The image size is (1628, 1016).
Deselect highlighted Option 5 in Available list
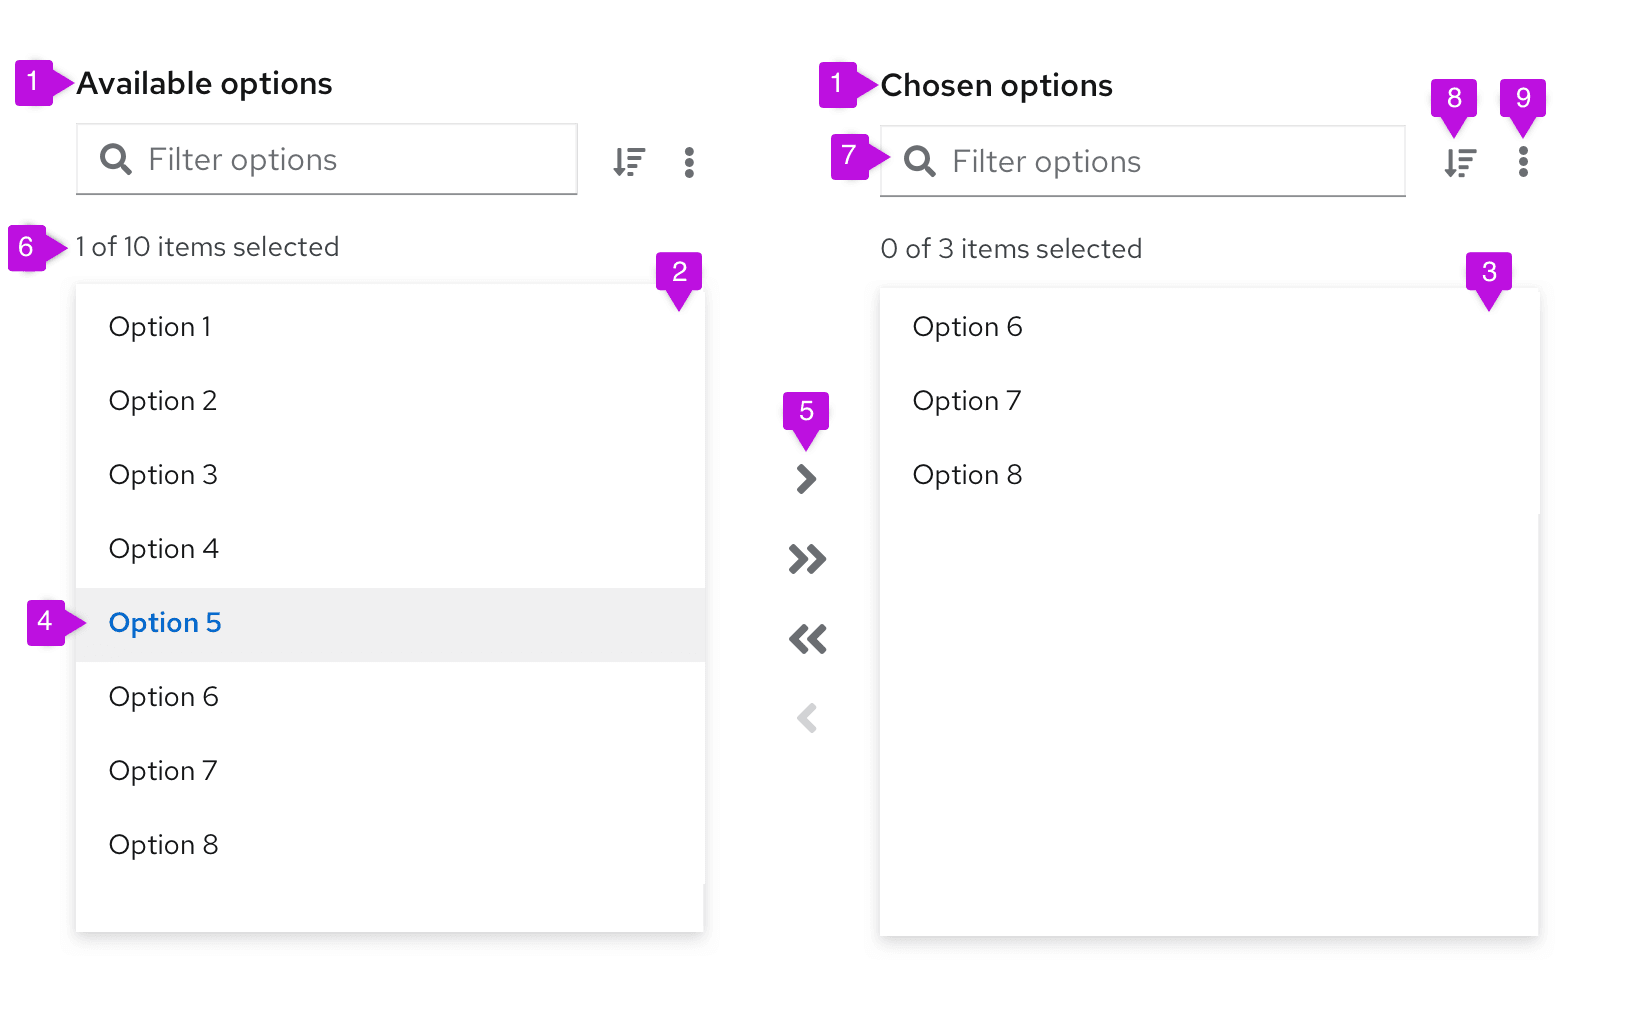click(x=165, y=623)
